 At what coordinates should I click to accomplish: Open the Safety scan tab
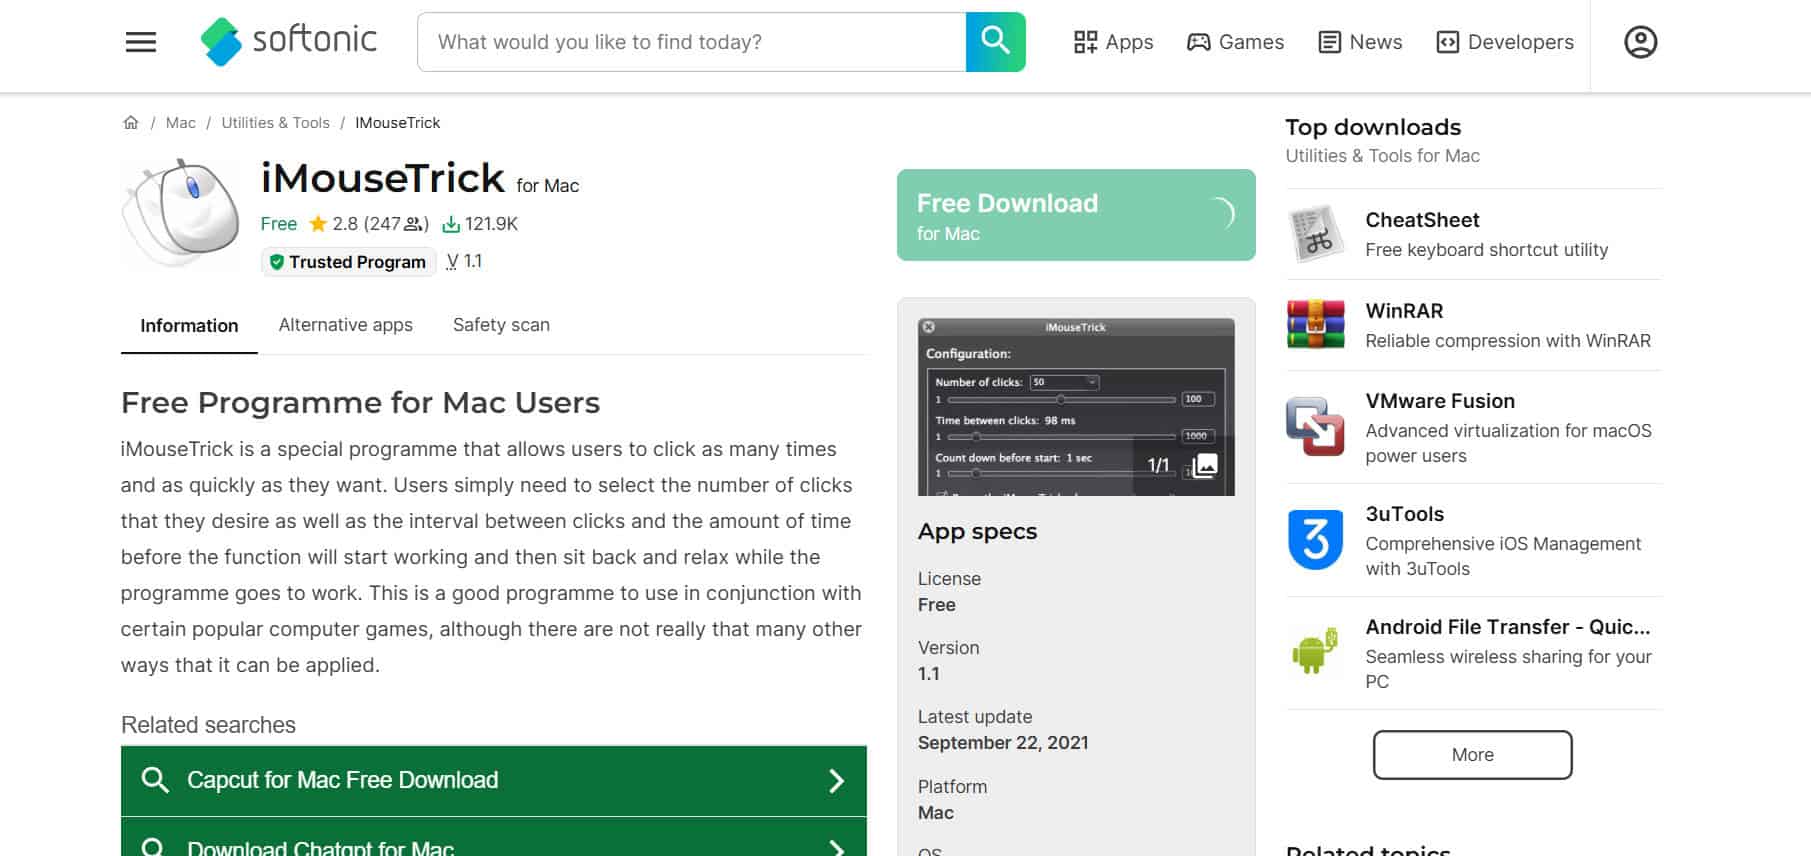[x=501, y=325]
